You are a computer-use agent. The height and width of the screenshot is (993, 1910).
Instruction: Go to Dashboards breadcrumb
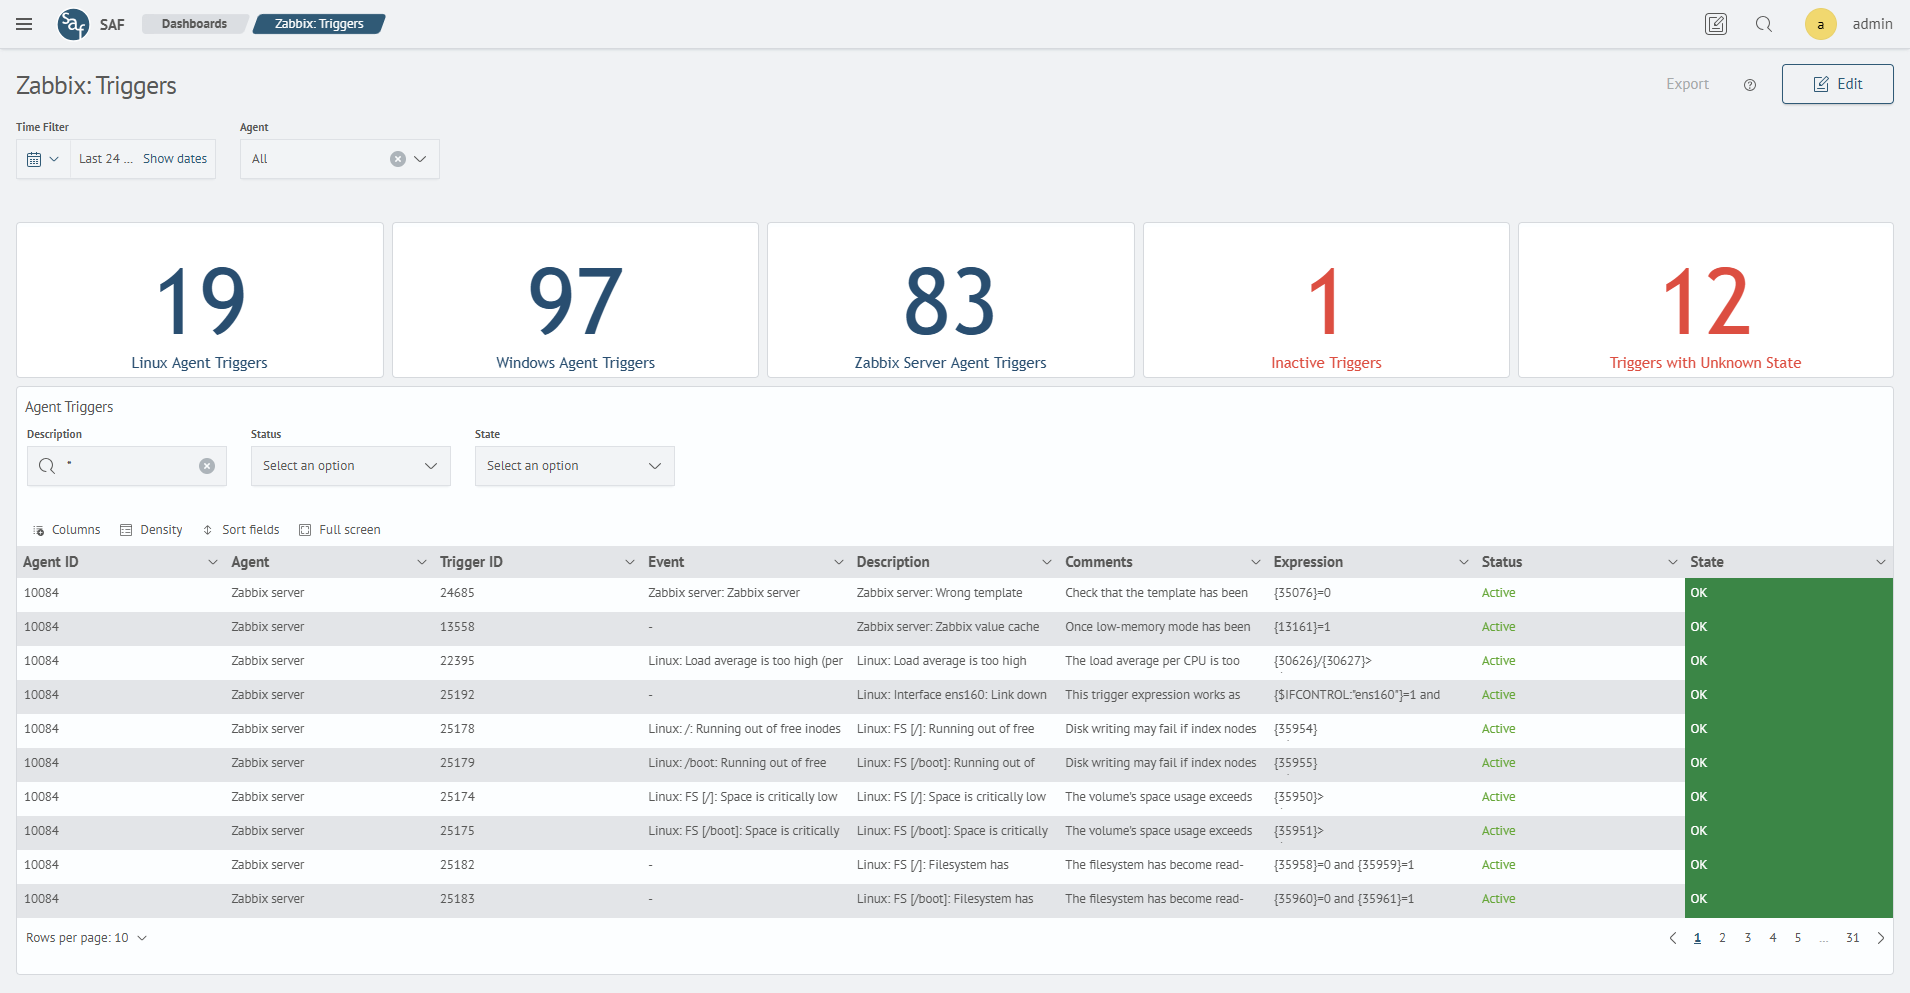pos(194,24)
